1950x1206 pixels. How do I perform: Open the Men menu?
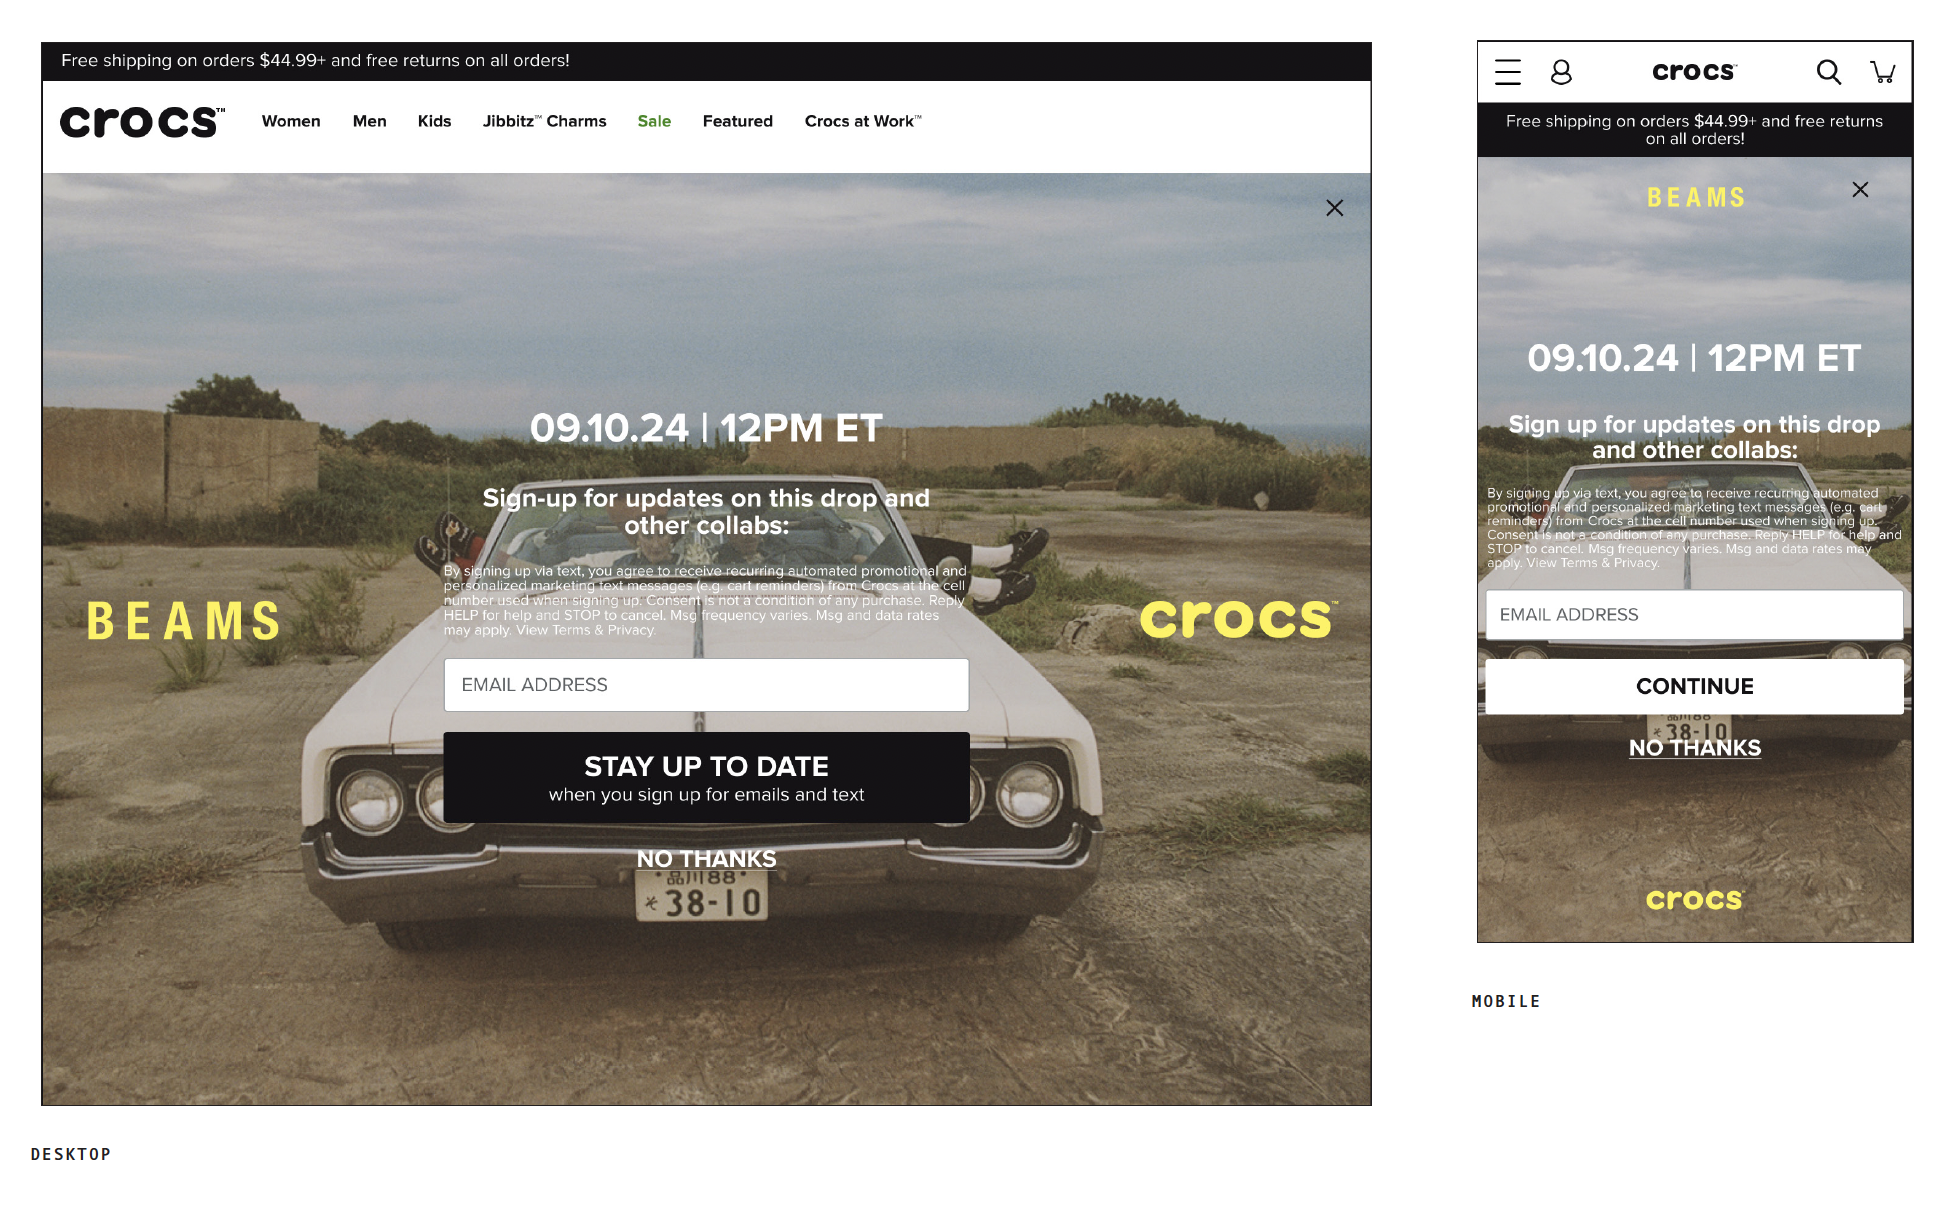[x=369, y=121]
